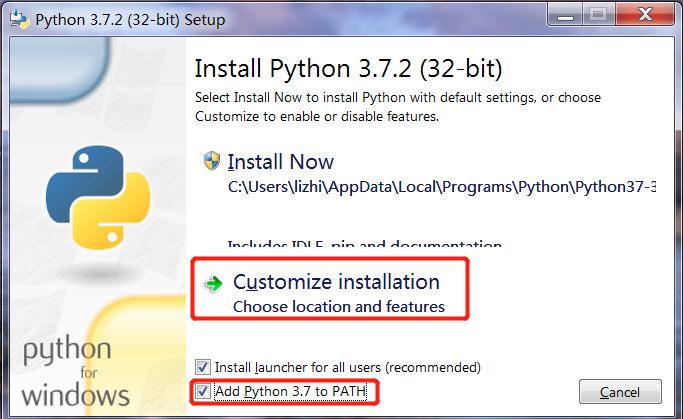The image size is (683, 419).
Task: Toggle Add Python 3.7 to PATH checkbox
Action: tap(203, 391)
